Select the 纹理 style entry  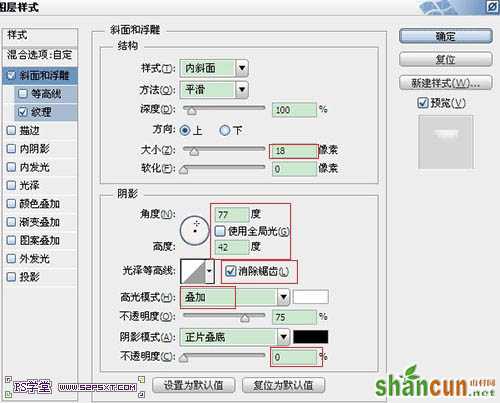click(41, 112)
